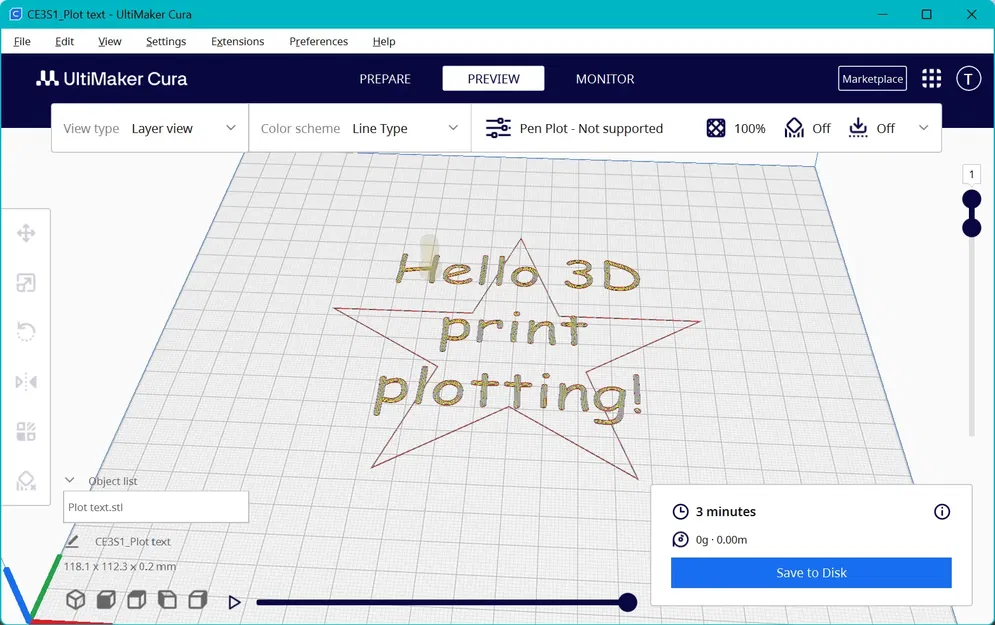Open the application switcher grid icon
This screenshot has height=625, width=995.
(x=932, y=79)
